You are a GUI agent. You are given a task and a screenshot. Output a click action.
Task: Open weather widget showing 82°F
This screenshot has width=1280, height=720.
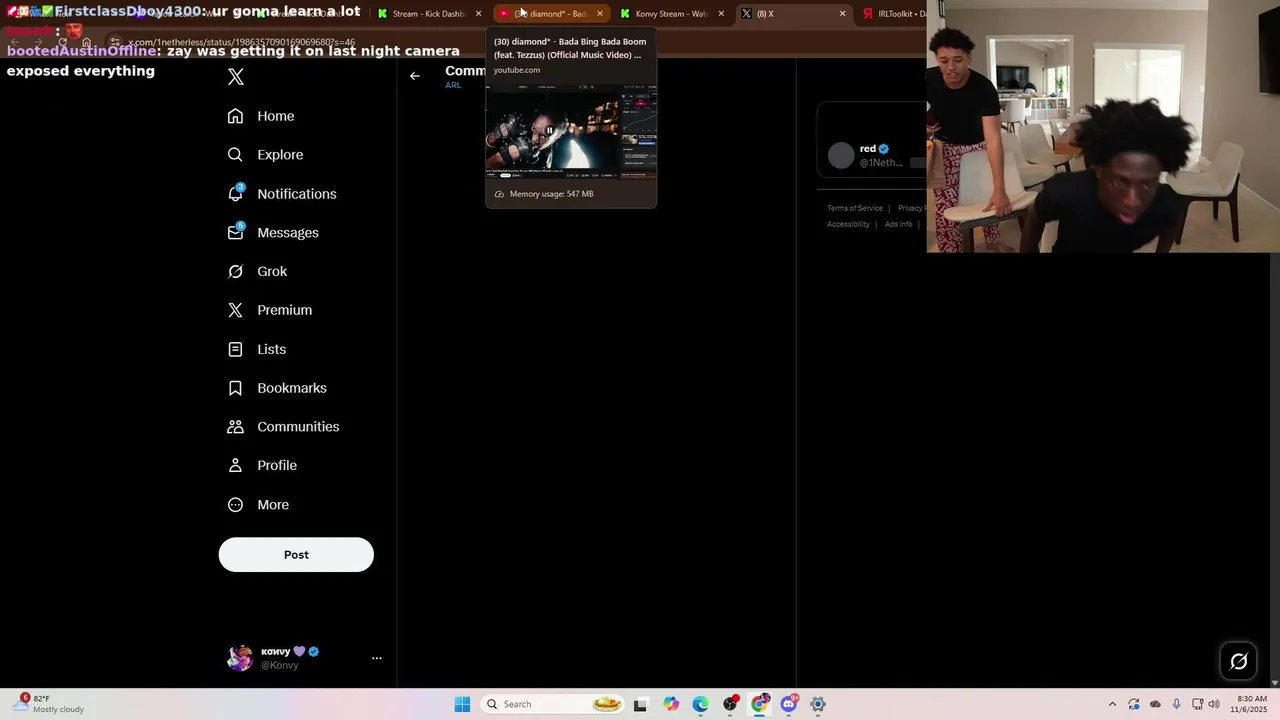point(50,704)
